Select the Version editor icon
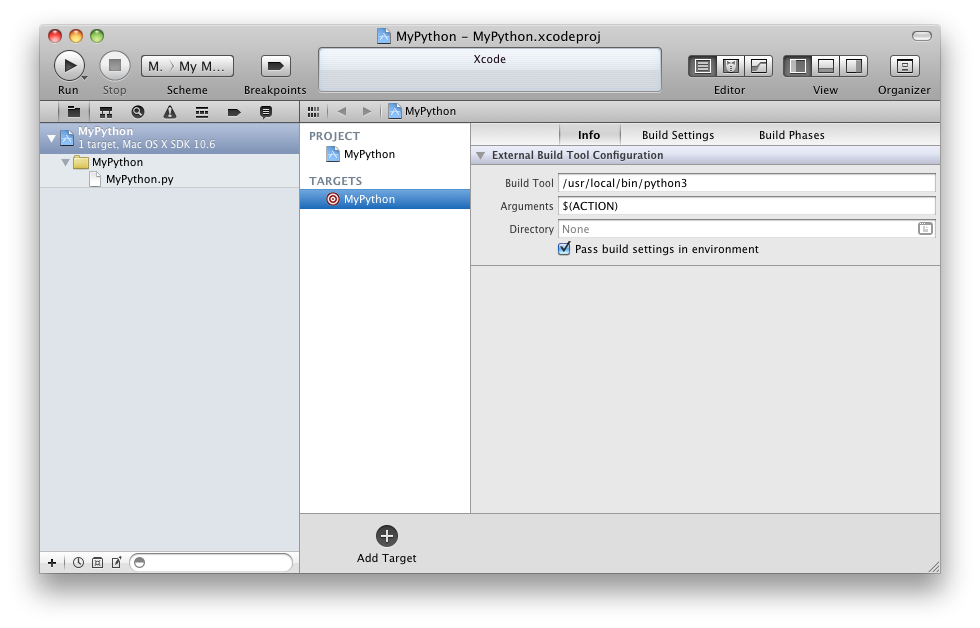The image size is (980, 628). point(759,66)
